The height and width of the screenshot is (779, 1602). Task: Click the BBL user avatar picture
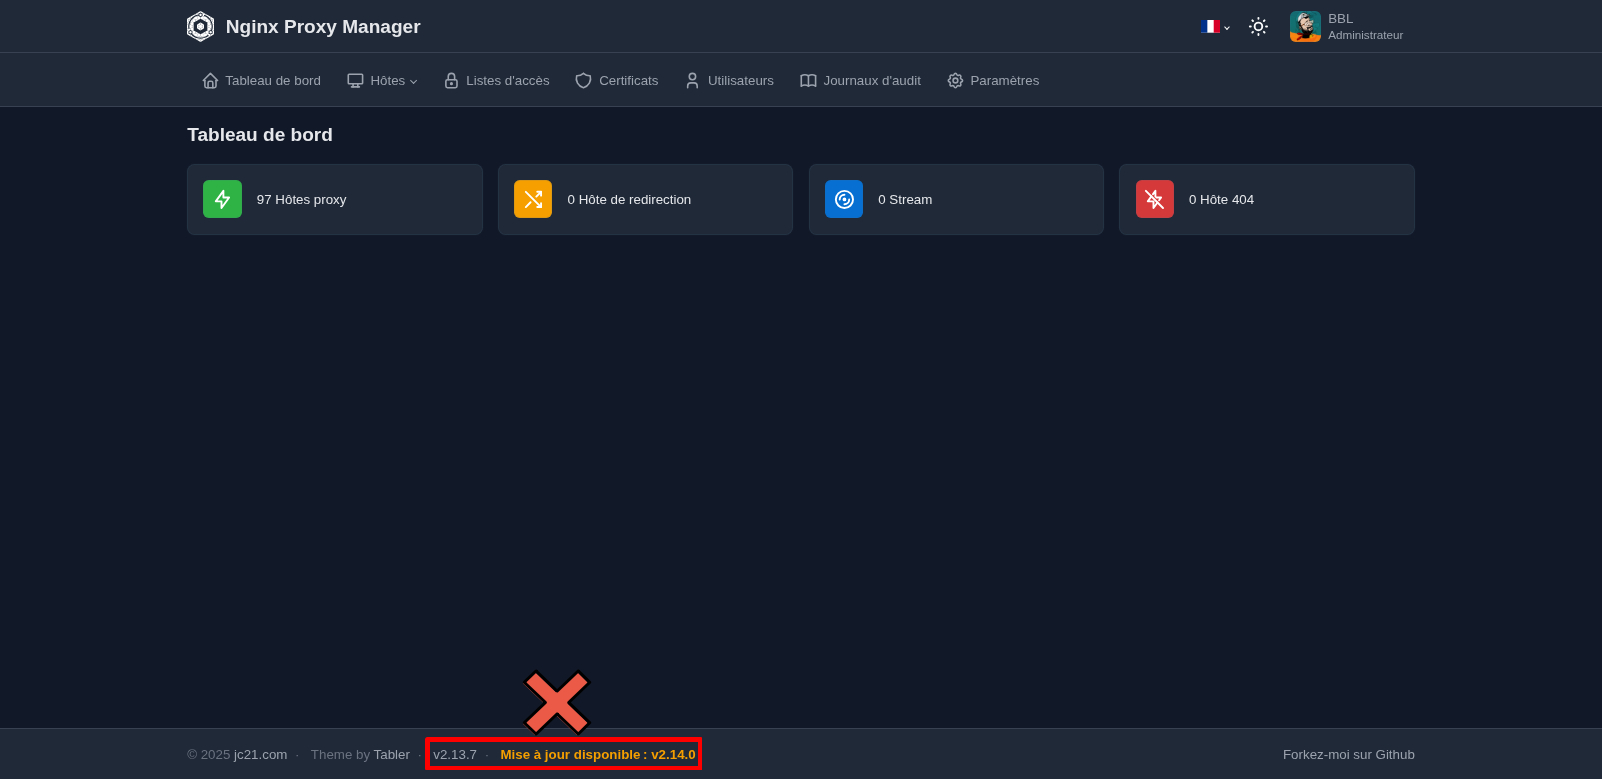pyautogui.click(x=1305, y=27)
